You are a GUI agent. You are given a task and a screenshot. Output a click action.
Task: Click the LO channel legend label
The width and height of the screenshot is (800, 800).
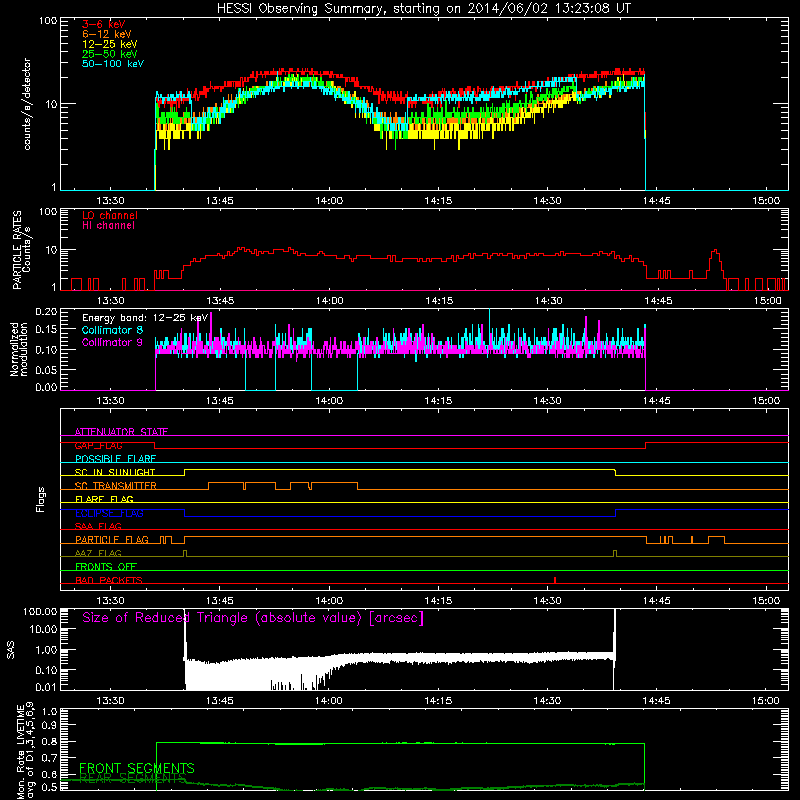(110, 215)
